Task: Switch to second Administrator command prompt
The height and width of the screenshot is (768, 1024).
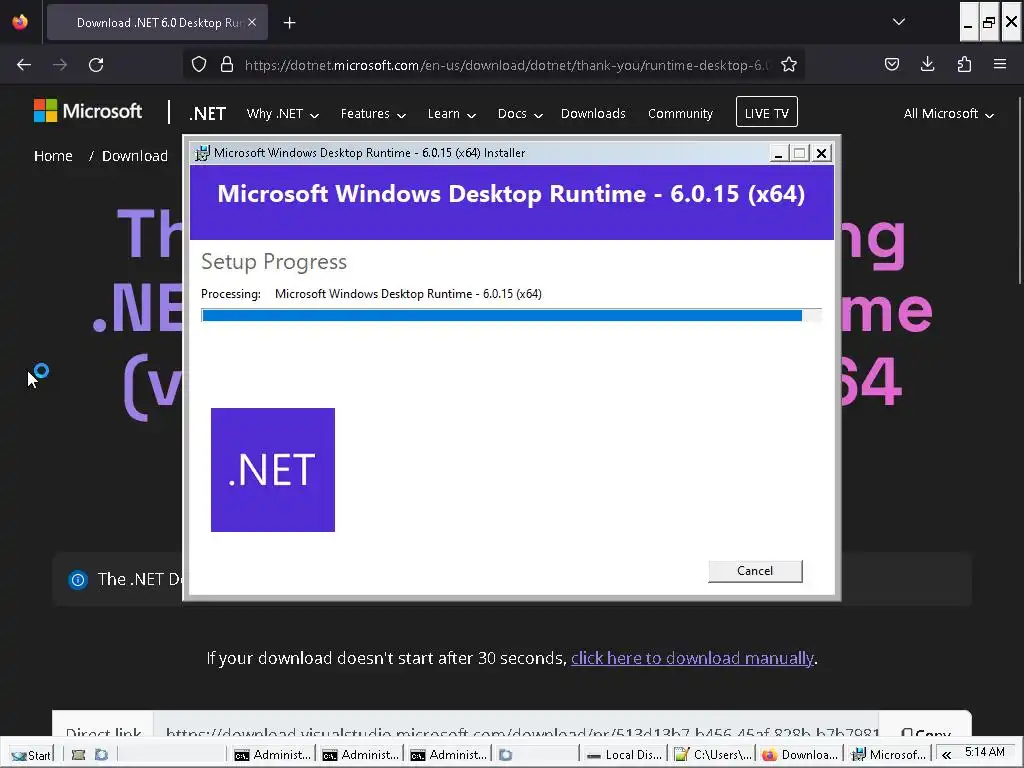Action: (x=360, y=755)
